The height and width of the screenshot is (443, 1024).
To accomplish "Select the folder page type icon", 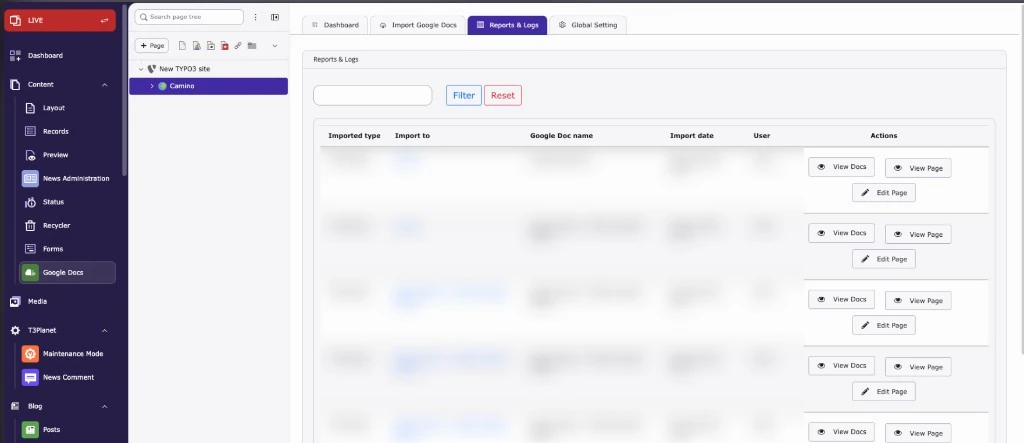I will click(252, 46).
